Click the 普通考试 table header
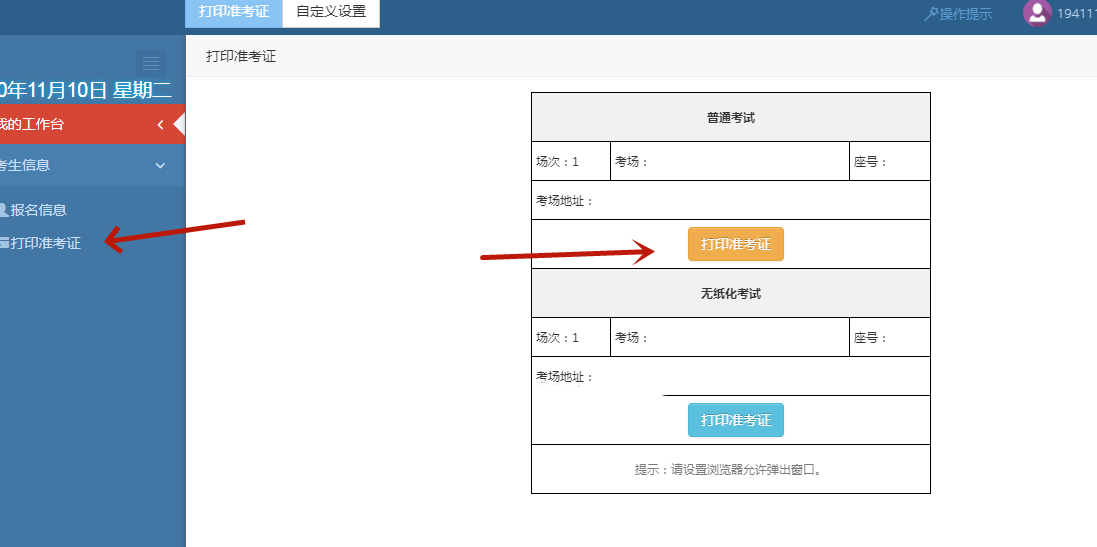 pos(730,118)
